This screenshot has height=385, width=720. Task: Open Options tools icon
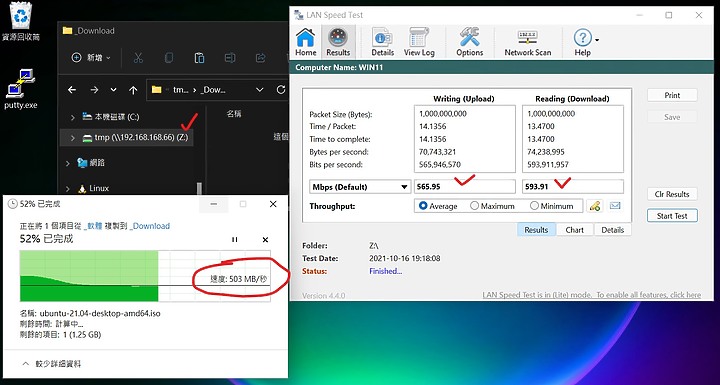(x=469, y=41)
